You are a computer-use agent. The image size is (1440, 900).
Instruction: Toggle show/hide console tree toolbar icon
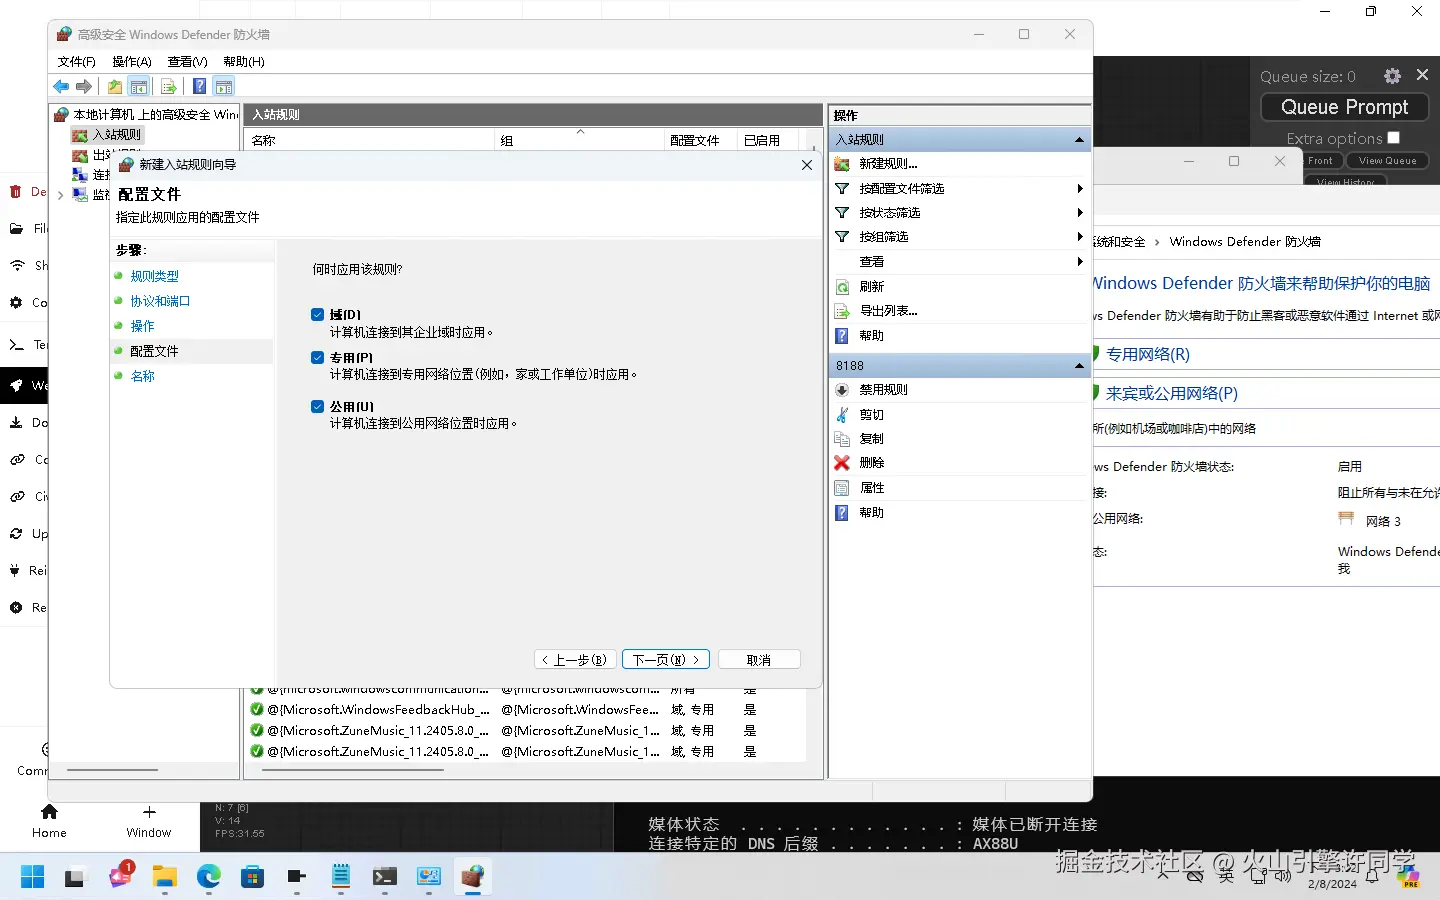[139, 87]
